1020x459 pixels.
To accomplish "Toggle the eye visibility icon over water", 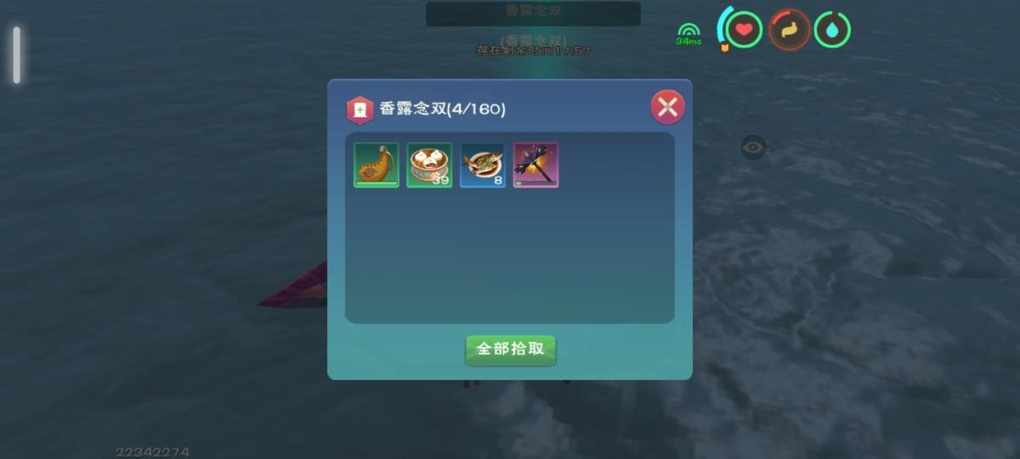I will click(753, 147).
